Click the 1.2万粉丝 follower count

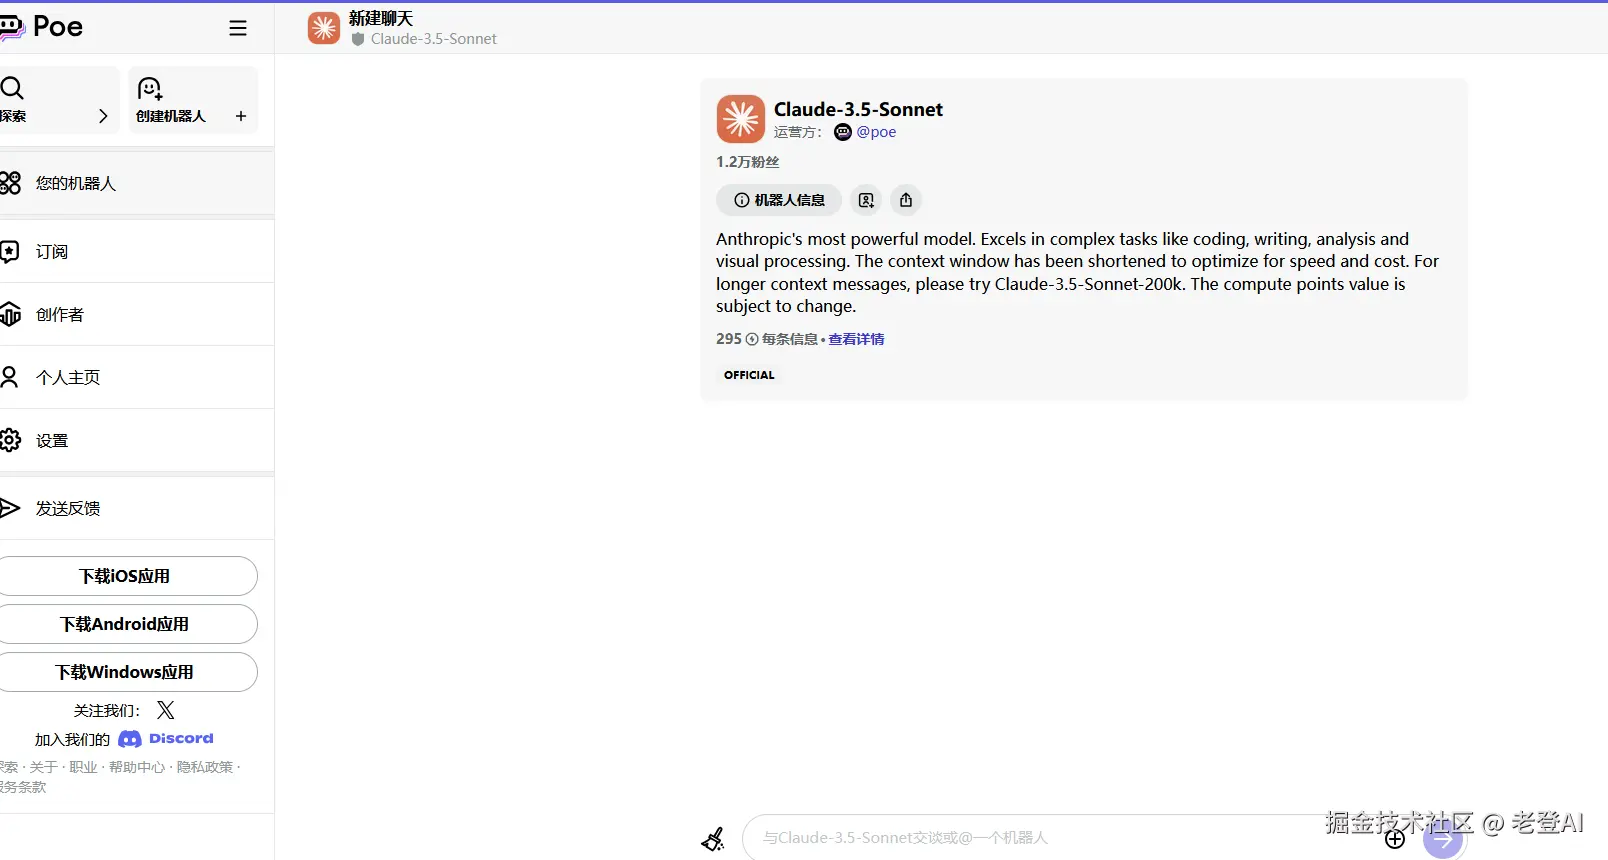pos(748,162)
